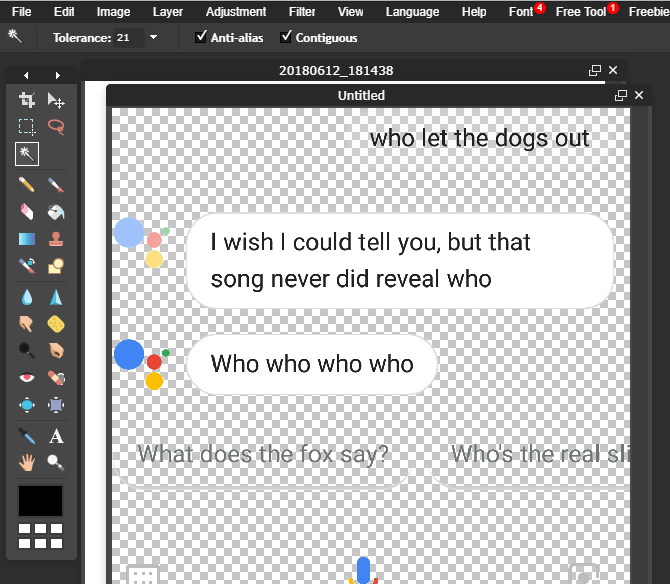Open the Layer menu
Image resolution: width=670 pixels, height=584 pixels.
(168, 12)
